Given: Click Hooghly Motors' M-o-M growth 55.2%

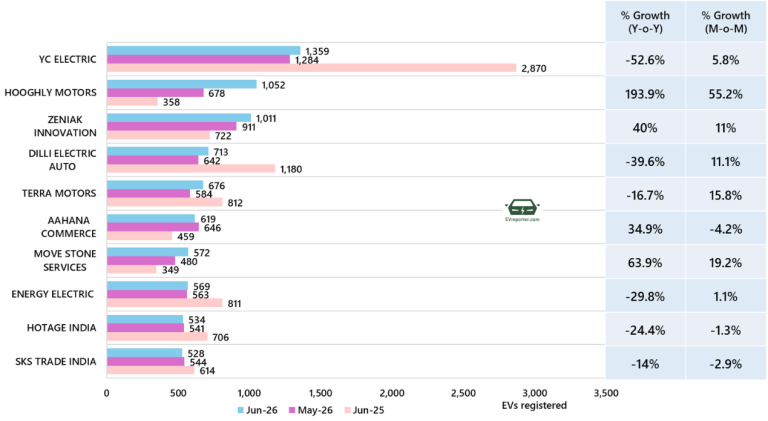Looking at the screenshot, I should [726, 94].
